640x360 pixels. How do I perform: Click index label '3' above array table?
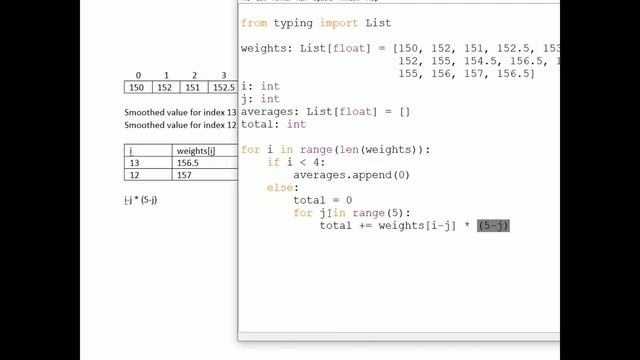coord(224,76)
